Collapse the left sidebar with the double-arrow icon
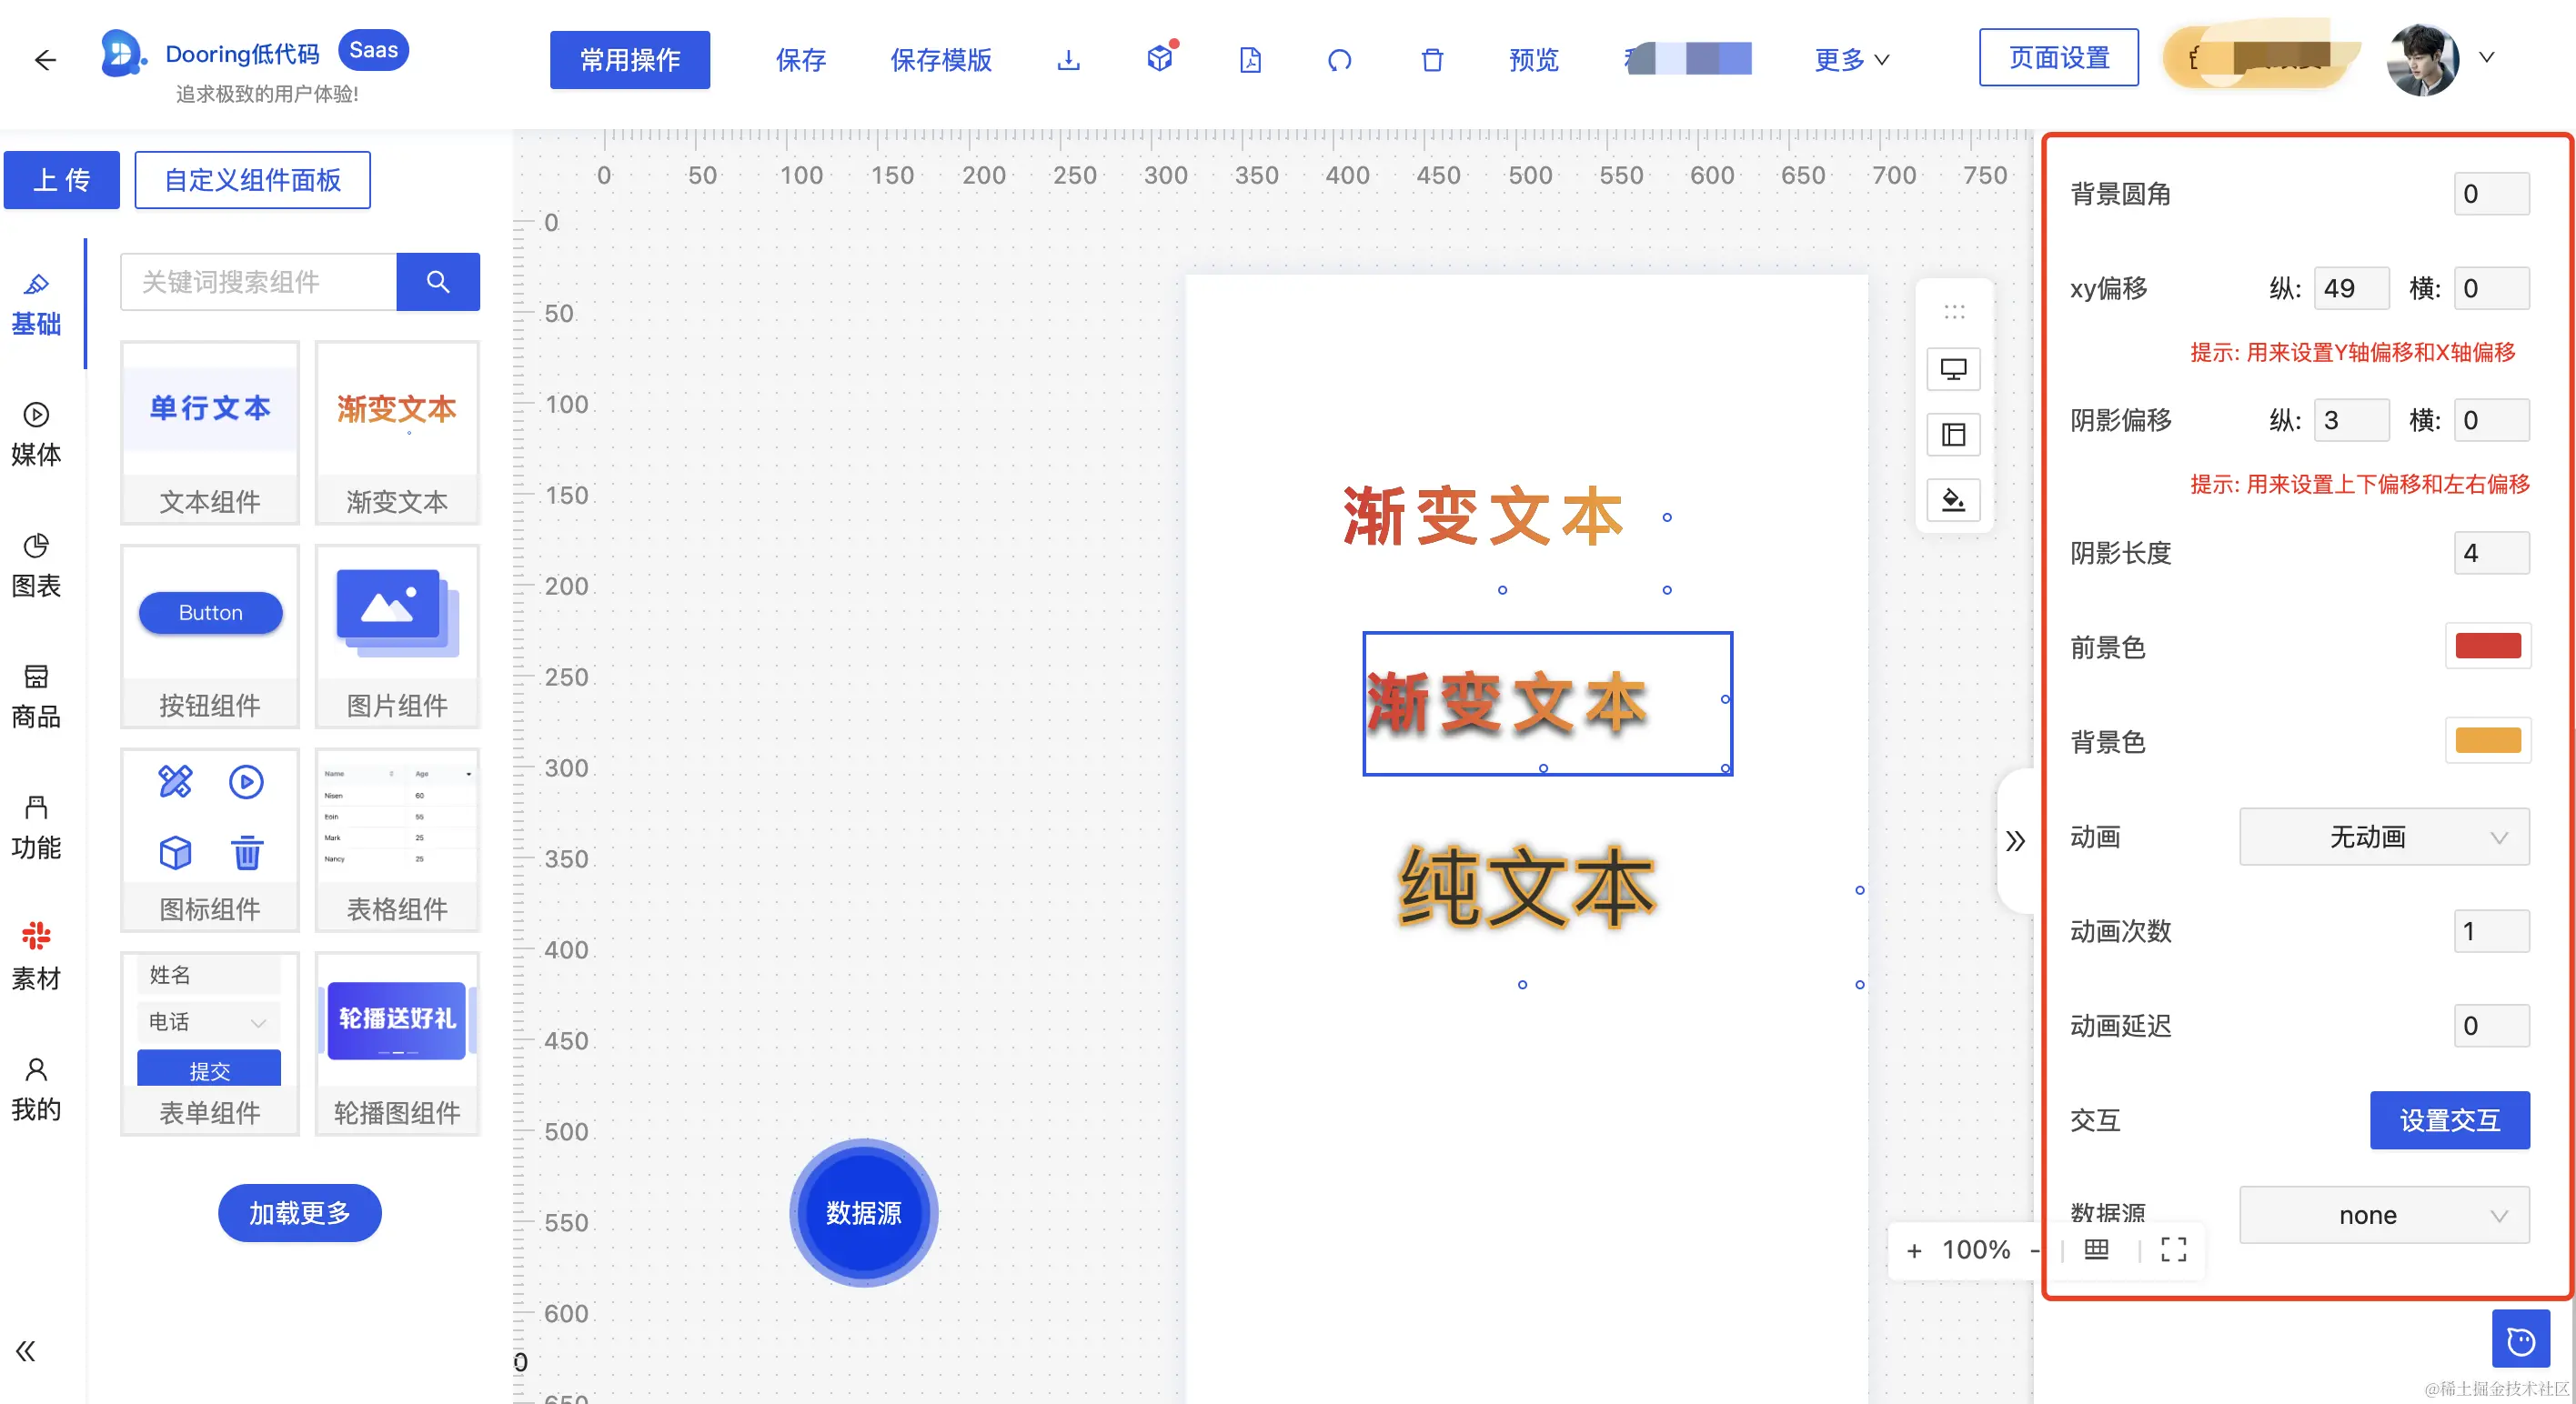The image size is (2576, 1404). pyautogui.click(x=26, y=1351)
